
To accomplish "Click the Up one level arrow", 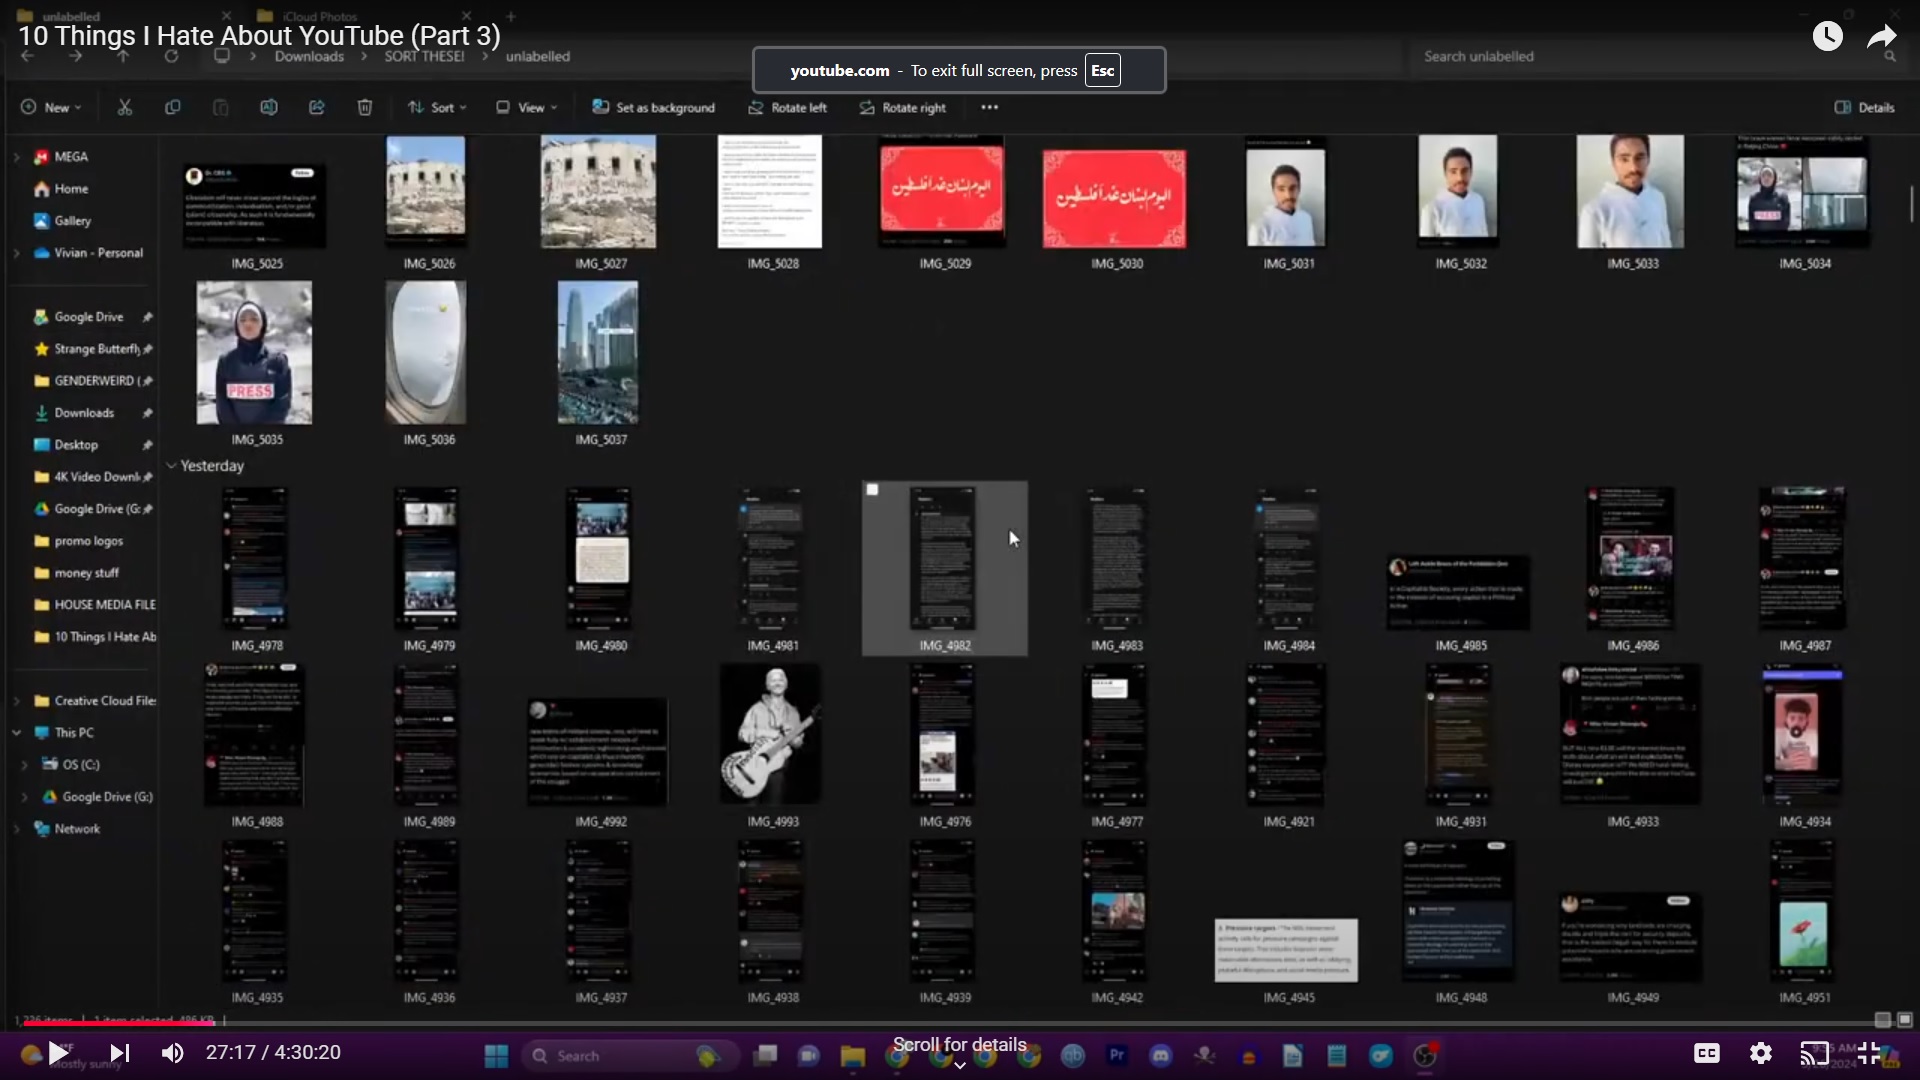I will click(123, 56).
